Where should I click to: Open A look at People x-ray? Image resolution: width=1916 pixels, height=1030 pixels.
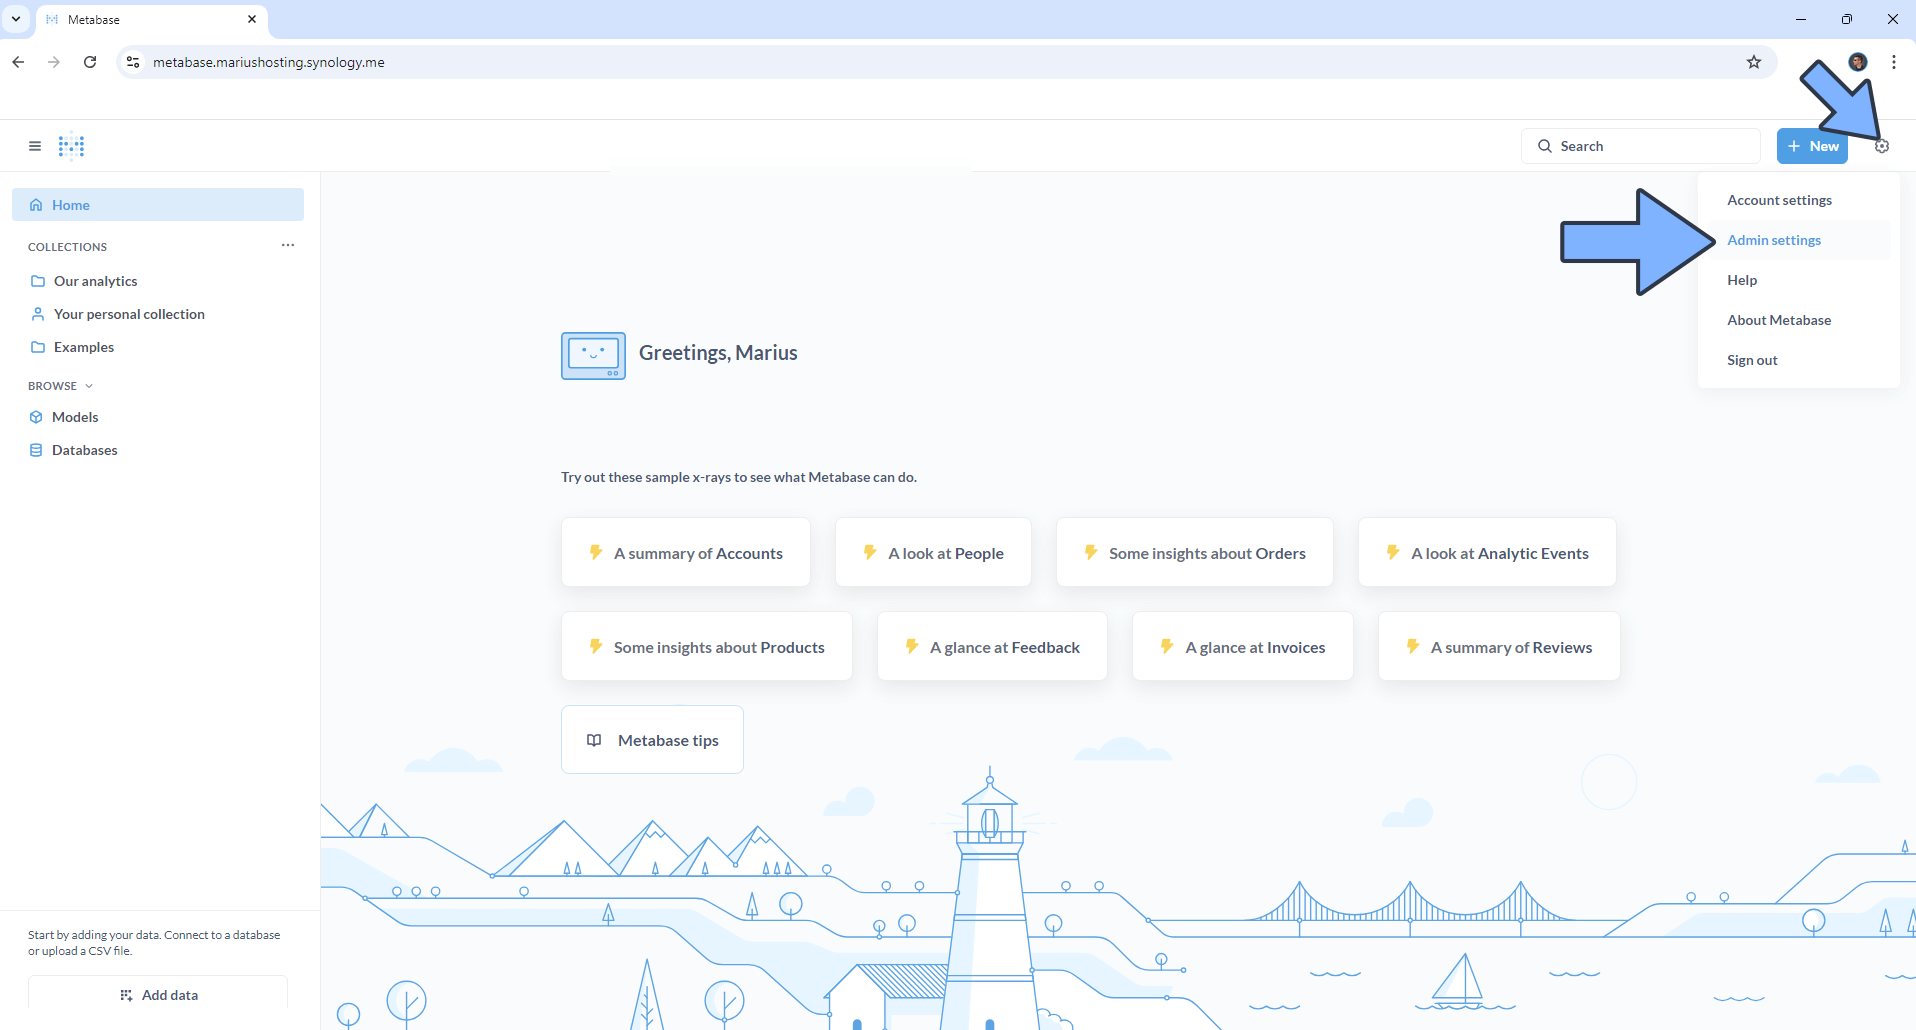933,552
